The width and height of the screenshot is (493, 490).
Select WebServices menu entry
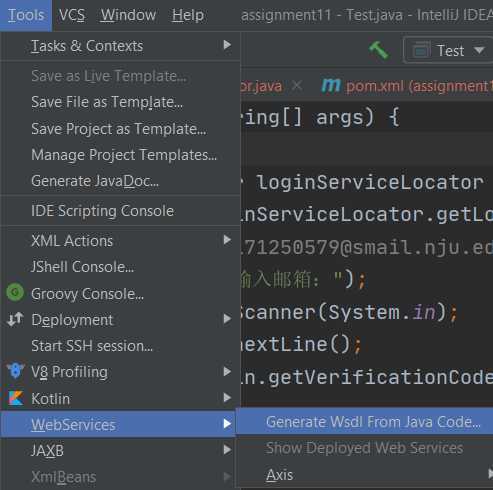tap(118, 424)
